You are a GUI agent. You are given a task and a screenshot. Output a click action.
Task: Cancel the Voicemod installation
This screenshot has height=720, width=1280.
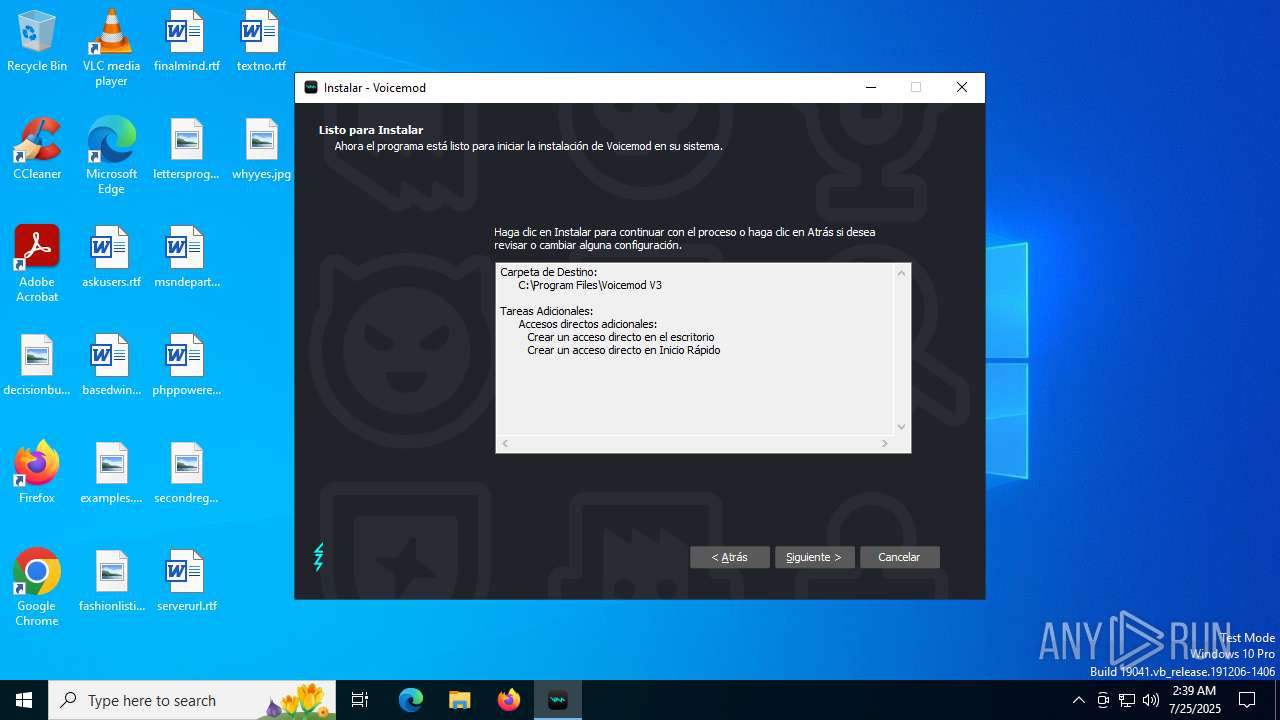point(900,557)
